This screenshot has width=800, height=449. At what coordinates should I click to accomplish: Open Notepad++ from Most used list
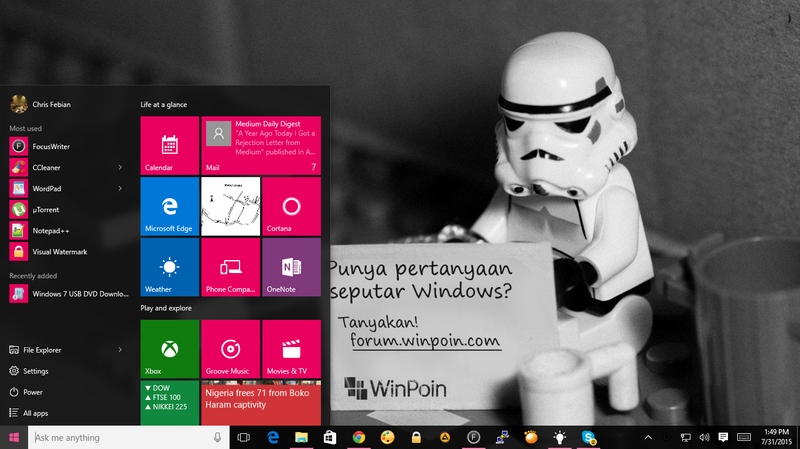point(67,231)
